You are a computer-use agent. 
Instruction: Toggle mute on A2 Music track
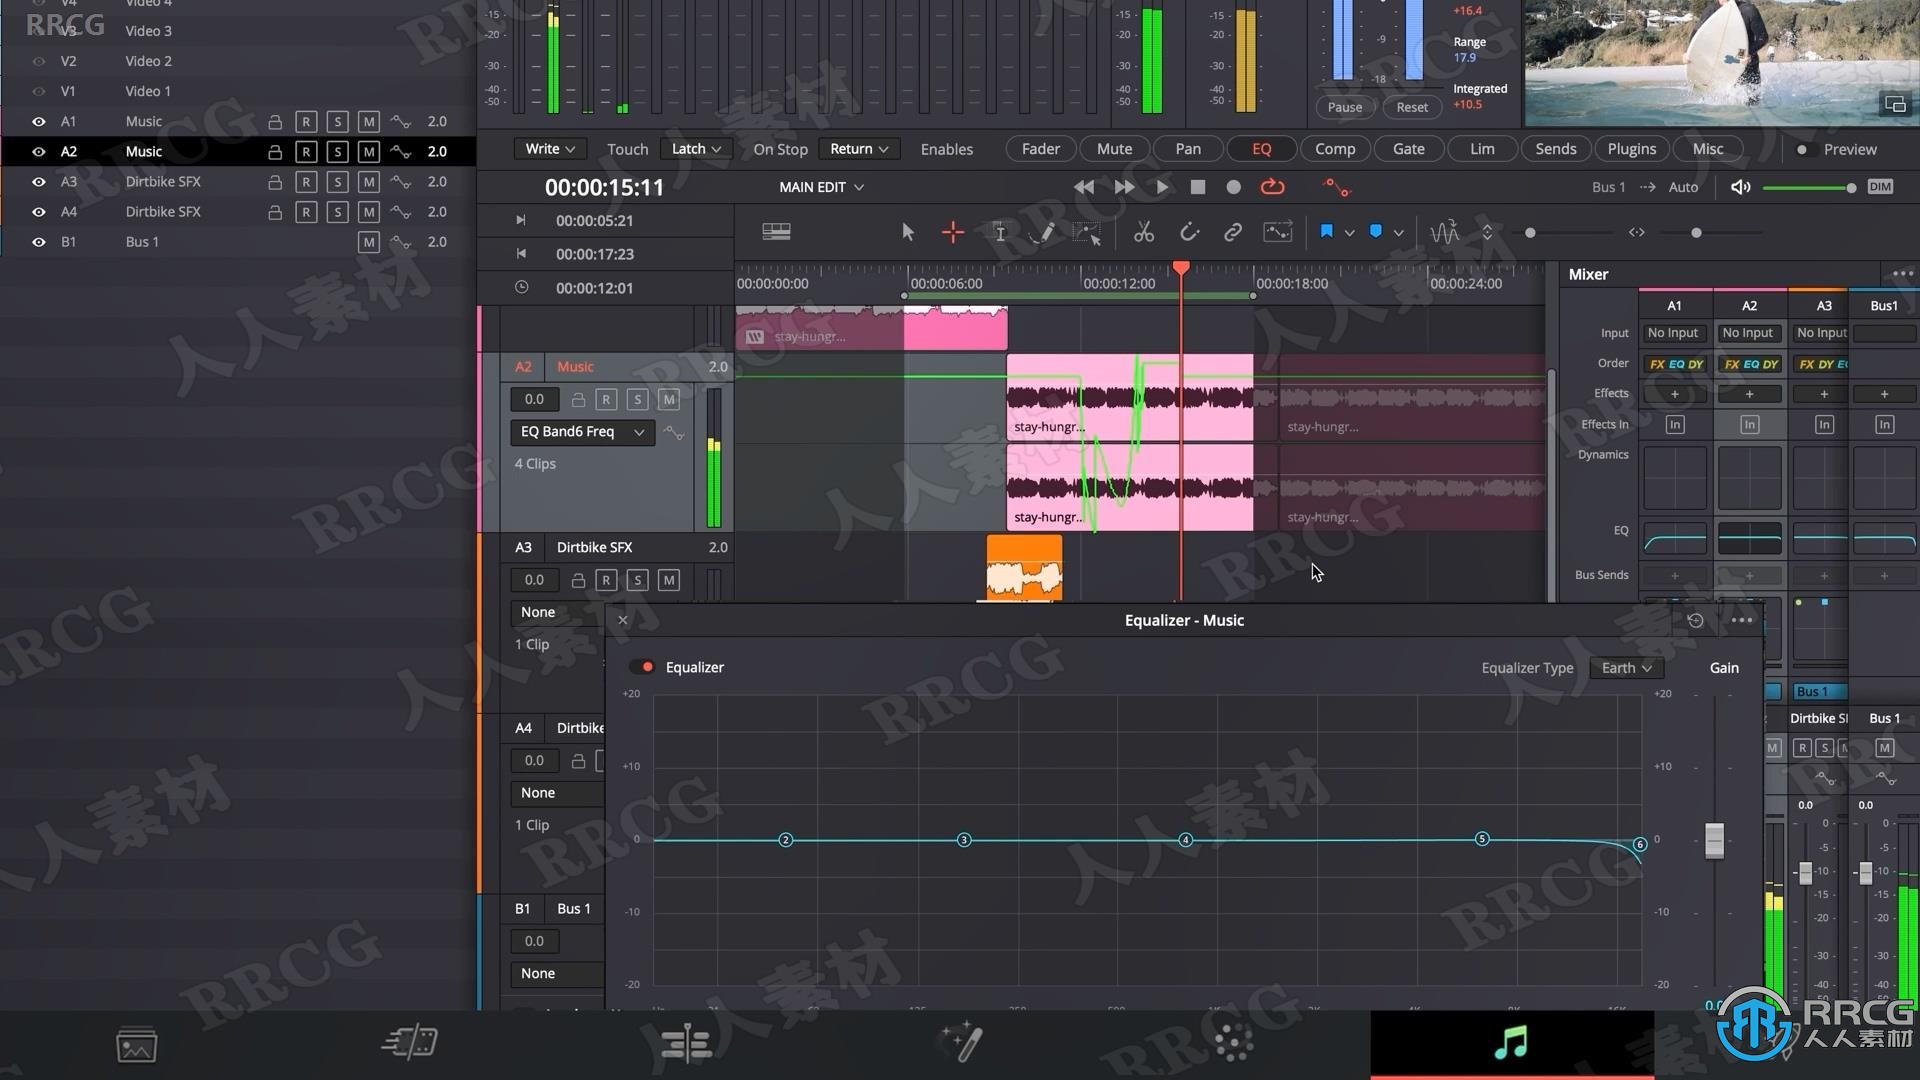pyautogui.click(x=369, y=150)
